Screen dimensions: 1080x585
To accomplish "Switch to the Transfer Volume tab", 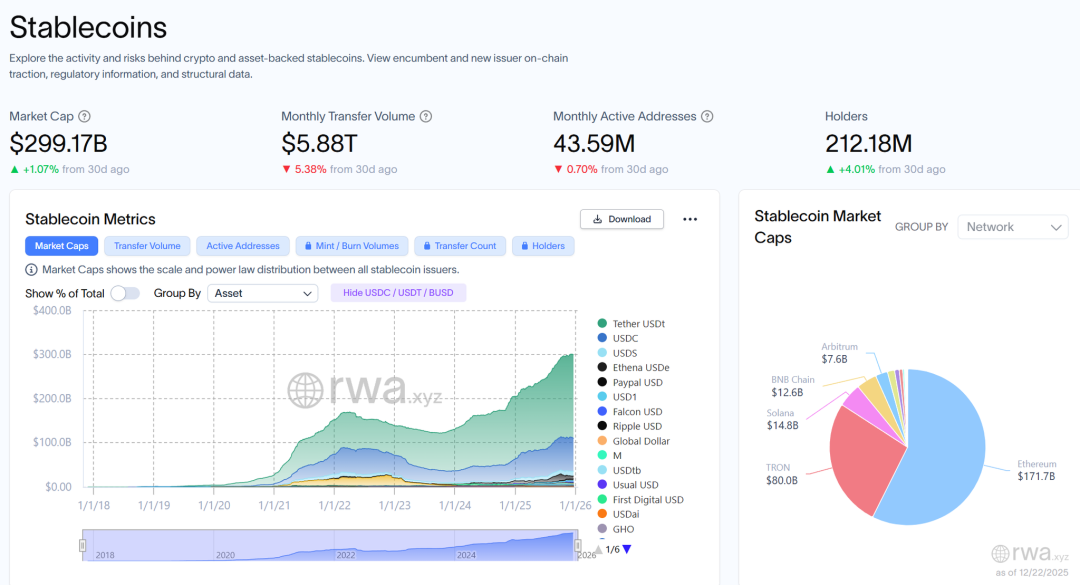I will (147, 246).
